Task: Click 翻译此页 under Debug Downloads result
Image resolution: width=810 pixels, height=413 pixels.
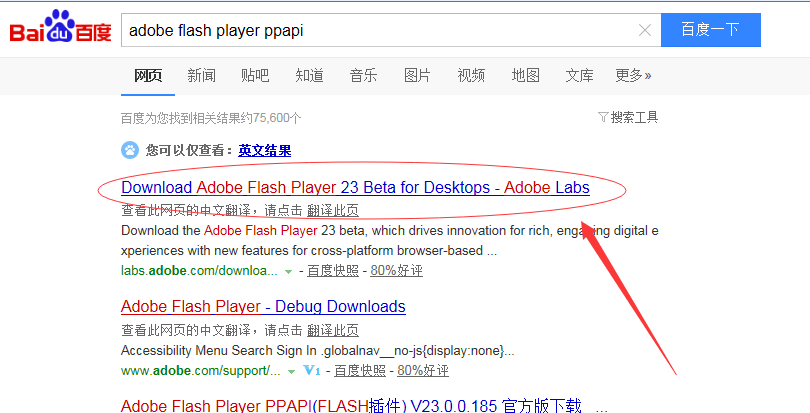Action: (333, 330)
